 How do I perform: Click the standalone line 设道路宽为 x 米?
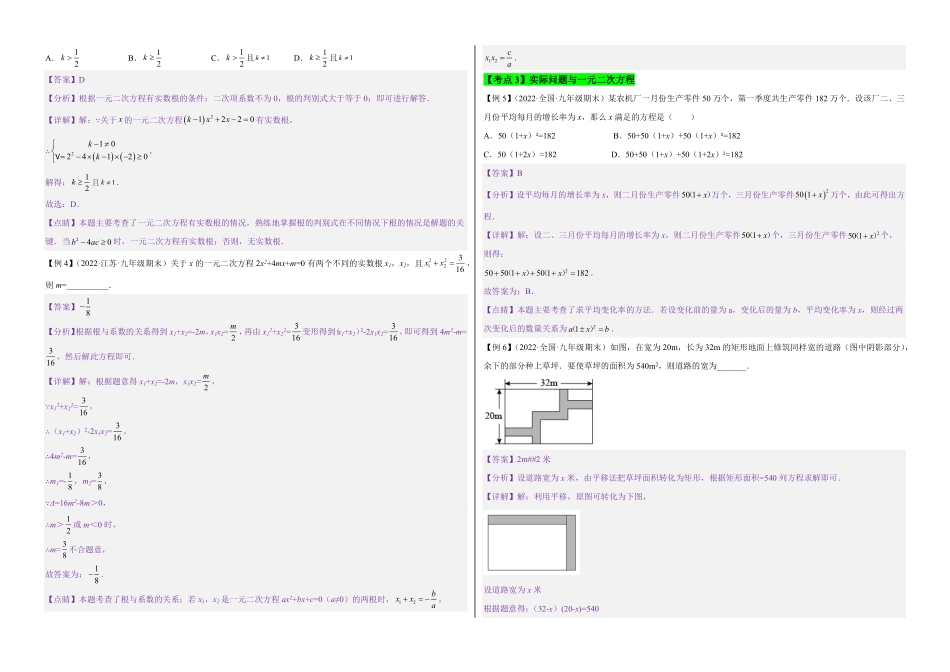pos(513,590)
